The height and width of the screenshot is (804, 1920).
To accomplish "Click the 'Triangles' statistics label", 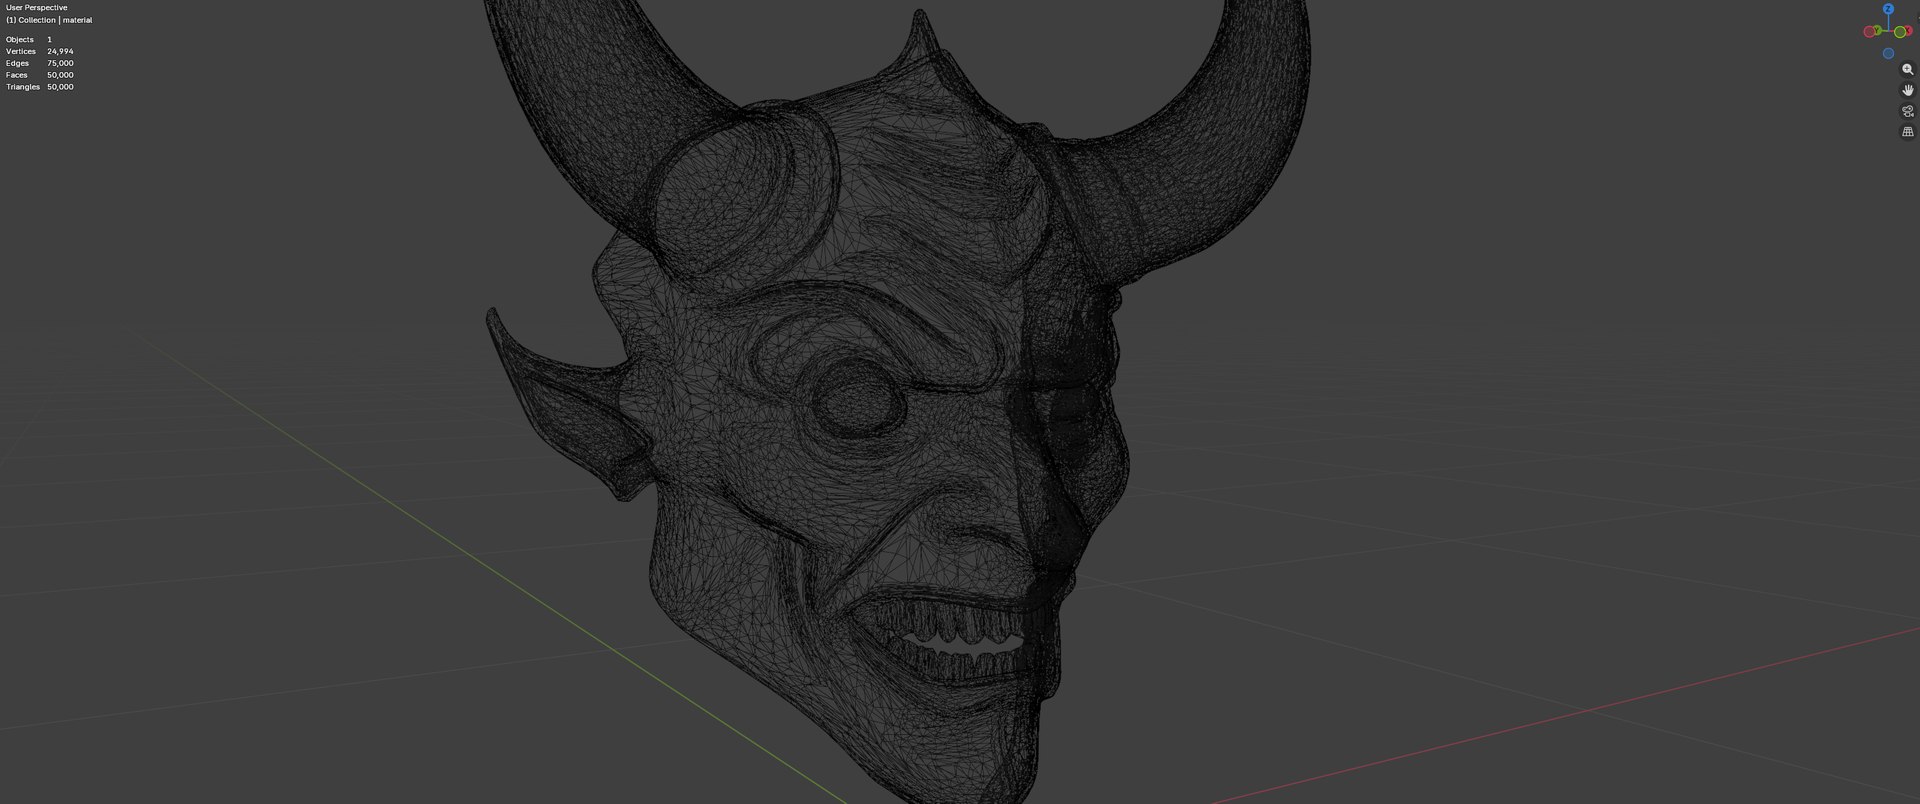I will (23, 87).
